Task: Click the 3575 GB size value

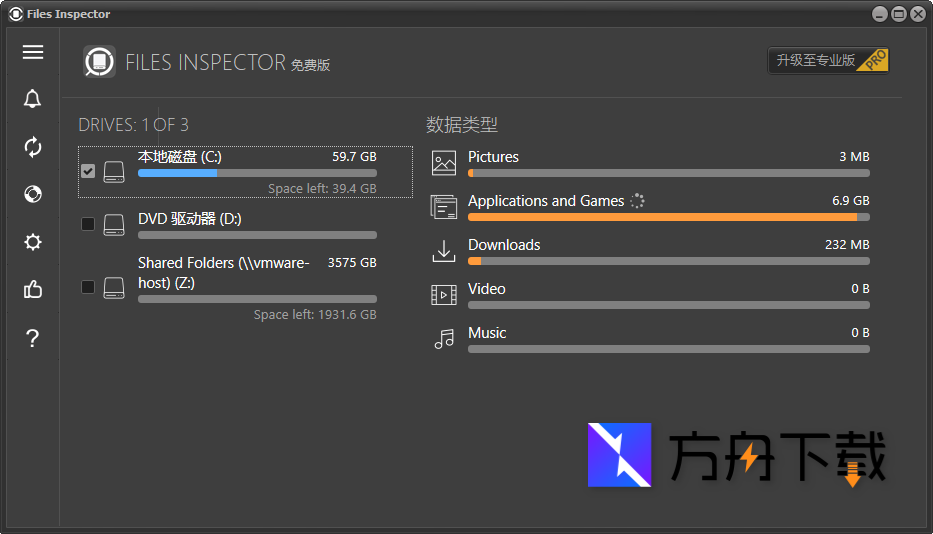Action: coord(352,263)
